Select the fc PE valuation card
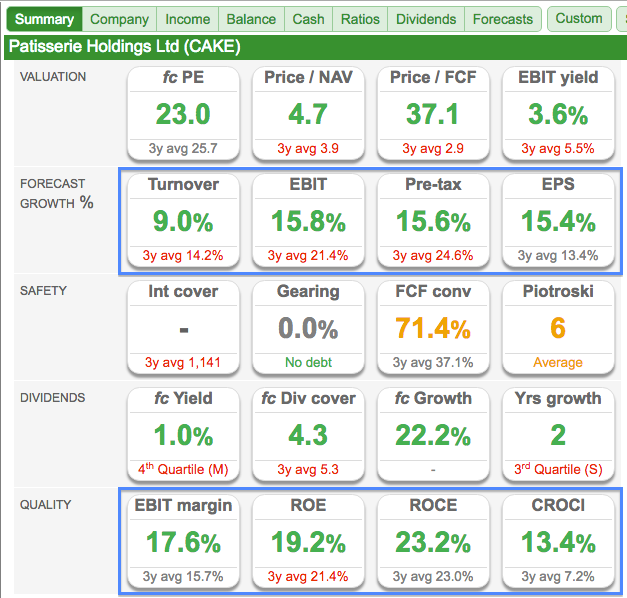 pos(183,113)
